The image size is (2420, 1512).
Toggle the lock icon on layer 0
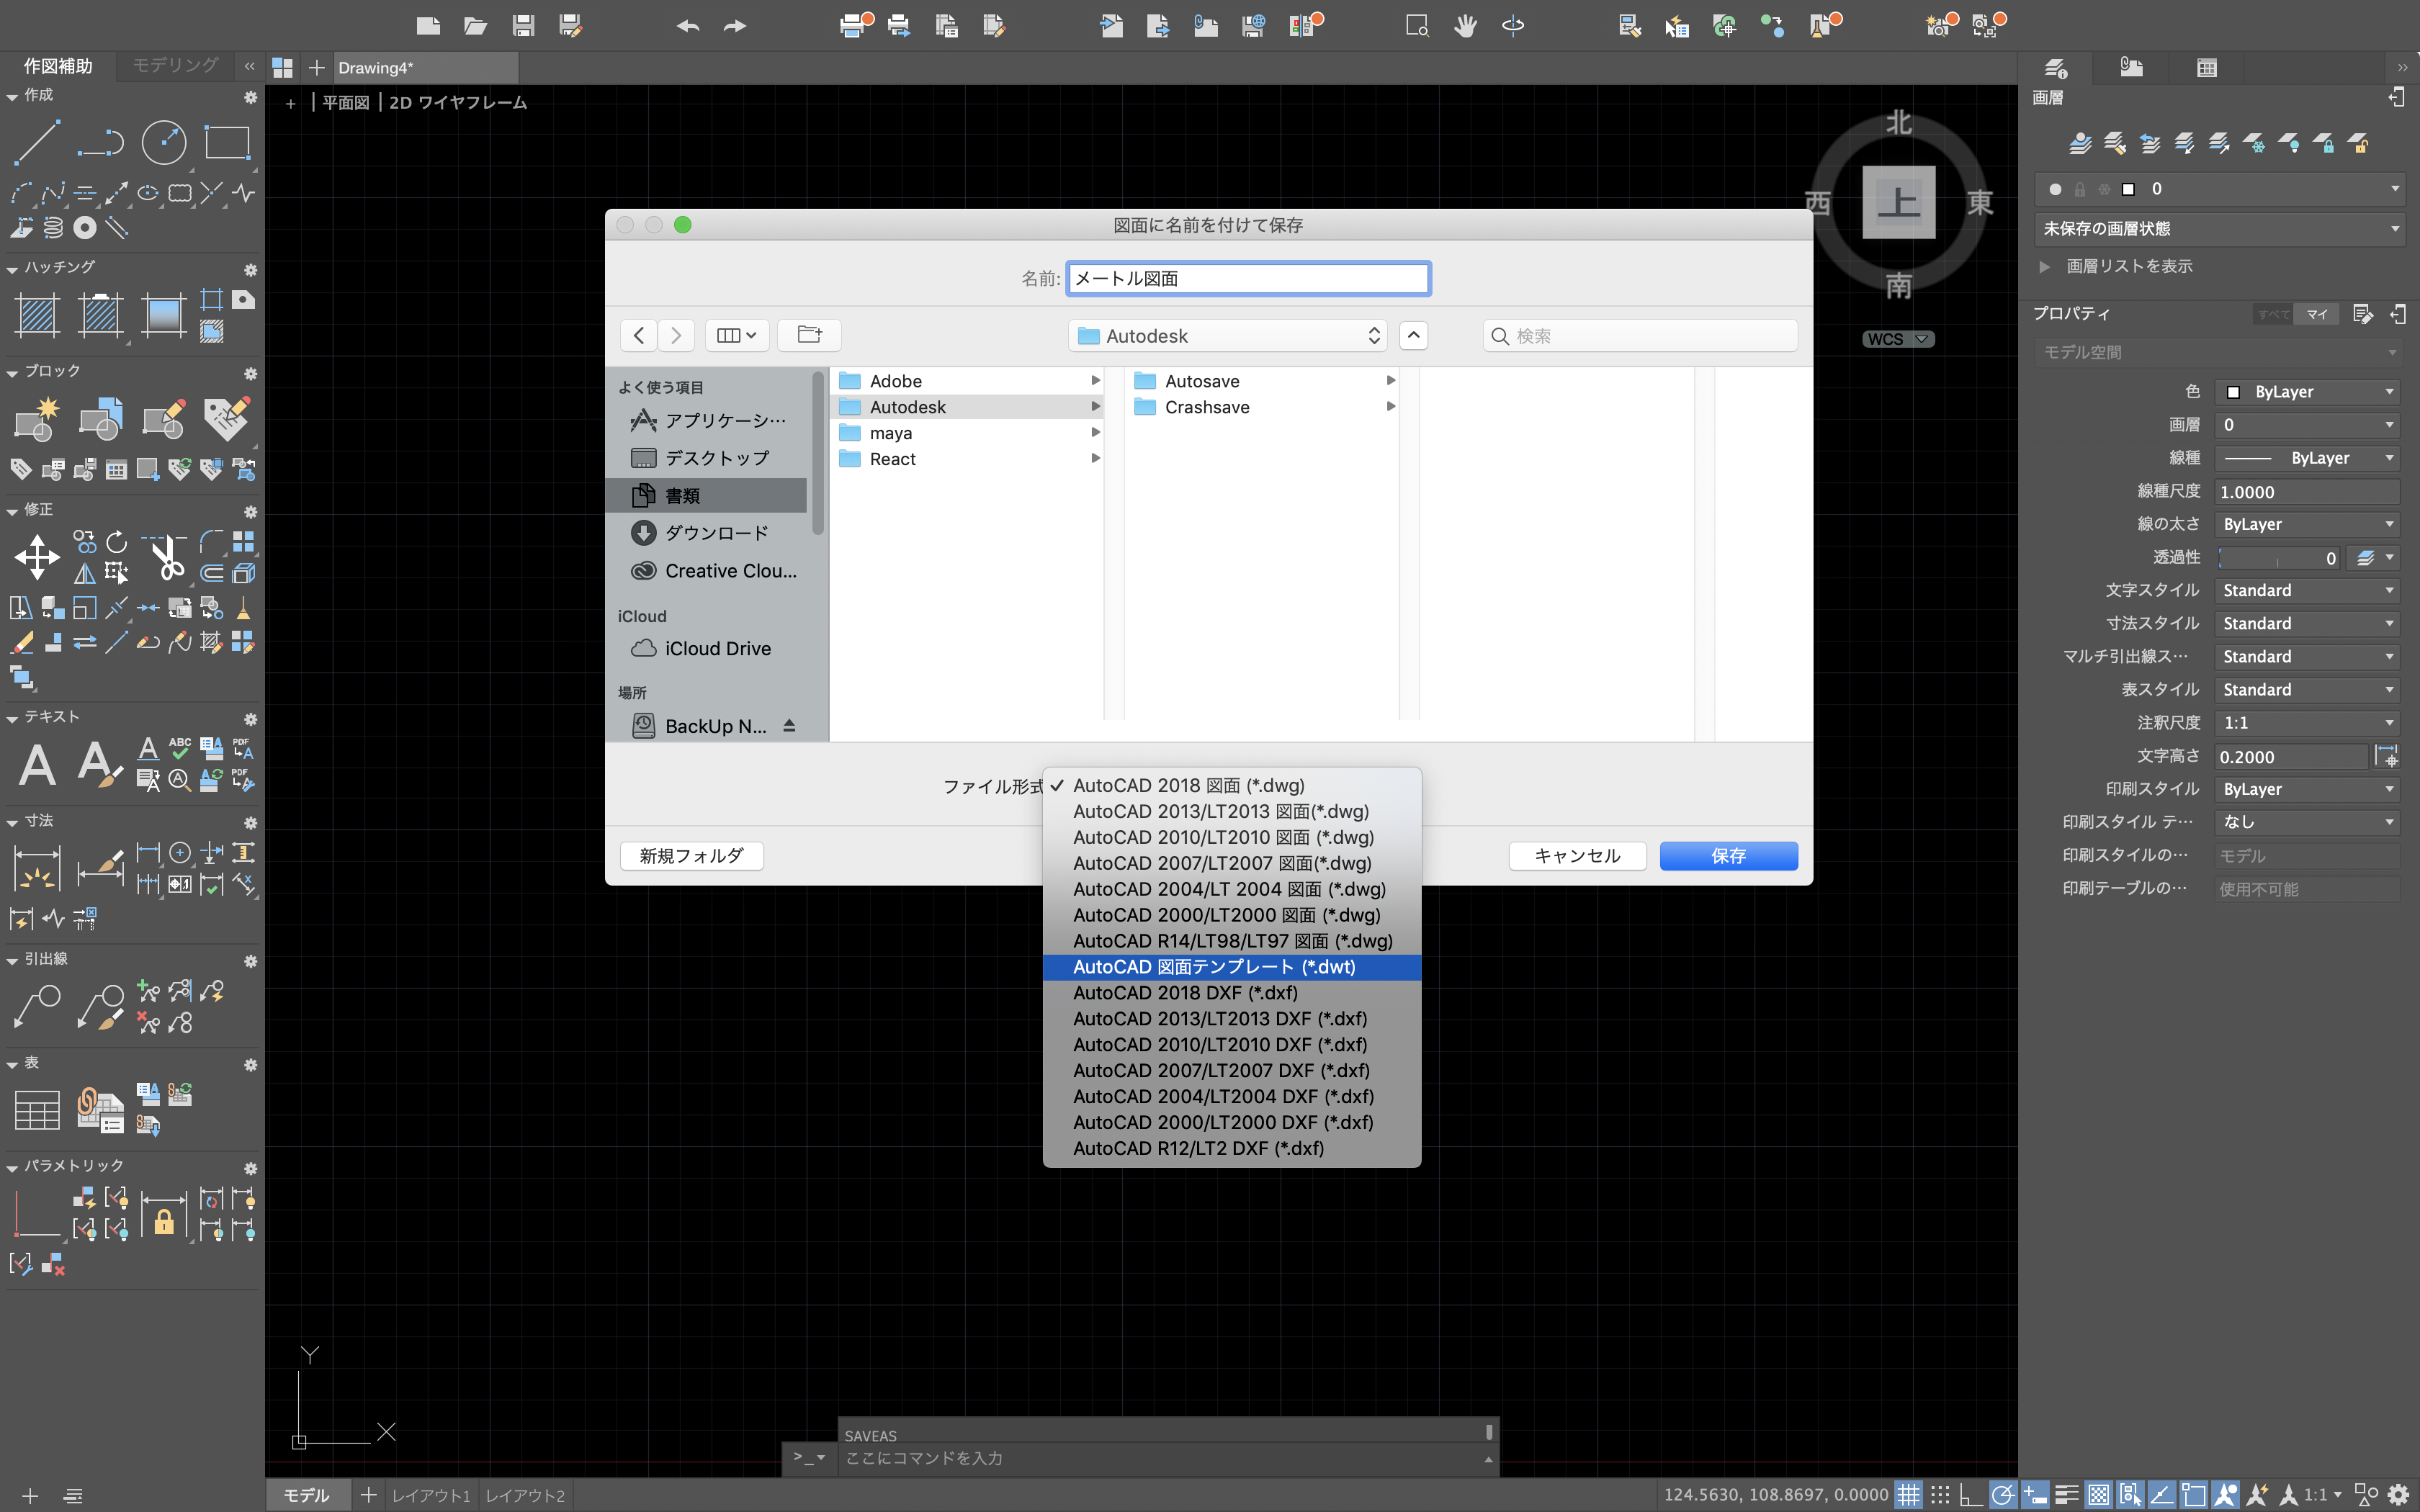2079,188
